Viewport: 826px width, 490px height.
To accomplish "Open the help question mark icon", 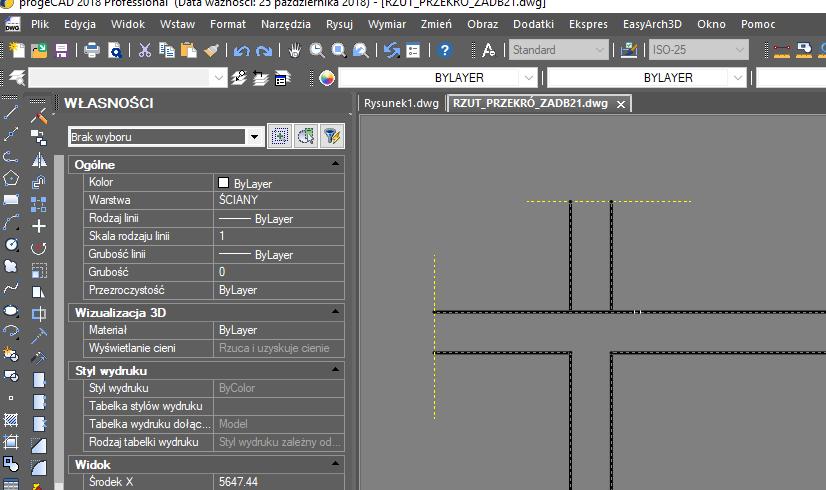I will 445,50.
